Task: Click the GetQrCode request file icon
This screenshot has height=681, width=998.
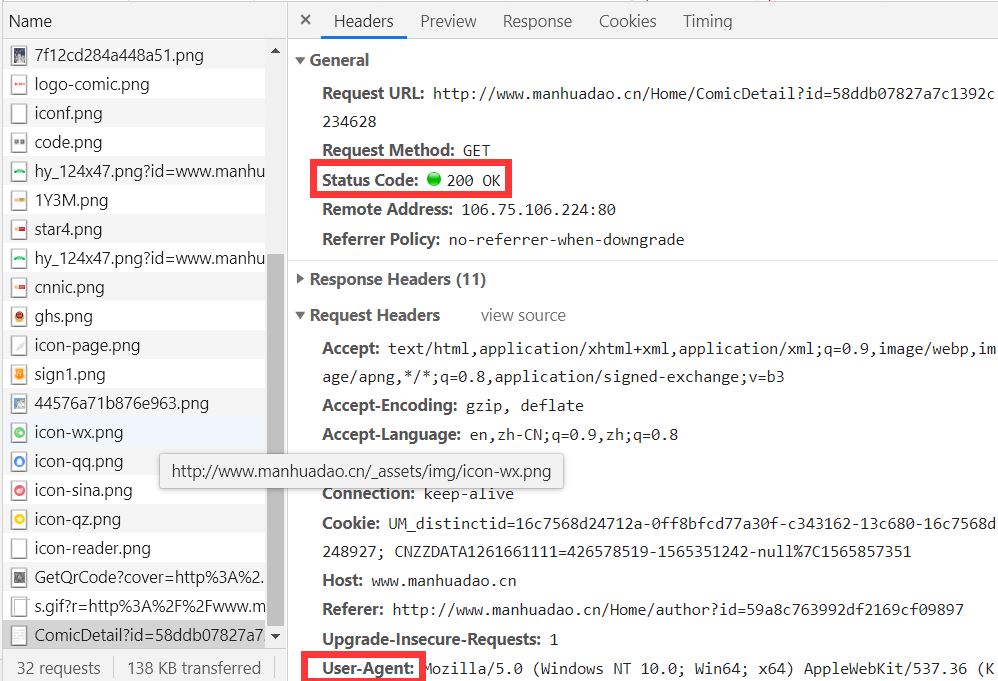Action: click(x=19, y=577)
